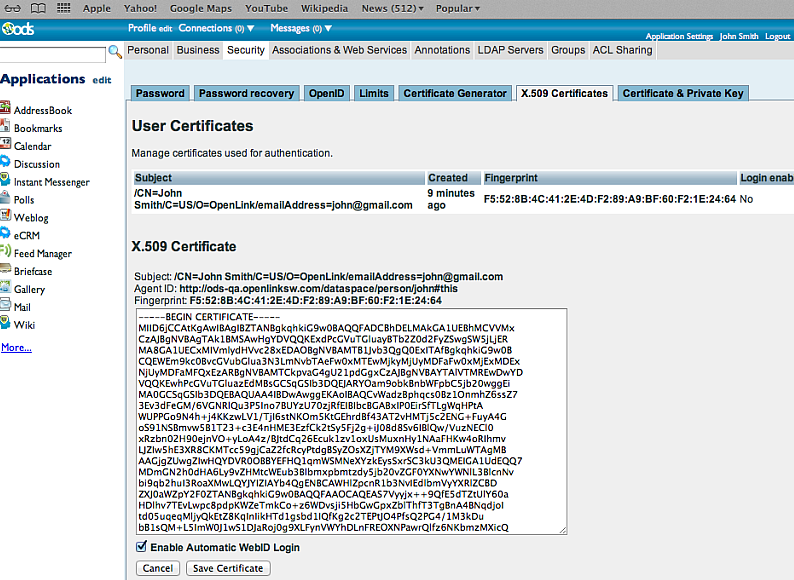Show the Top Sites grid icon

[63, 8]
